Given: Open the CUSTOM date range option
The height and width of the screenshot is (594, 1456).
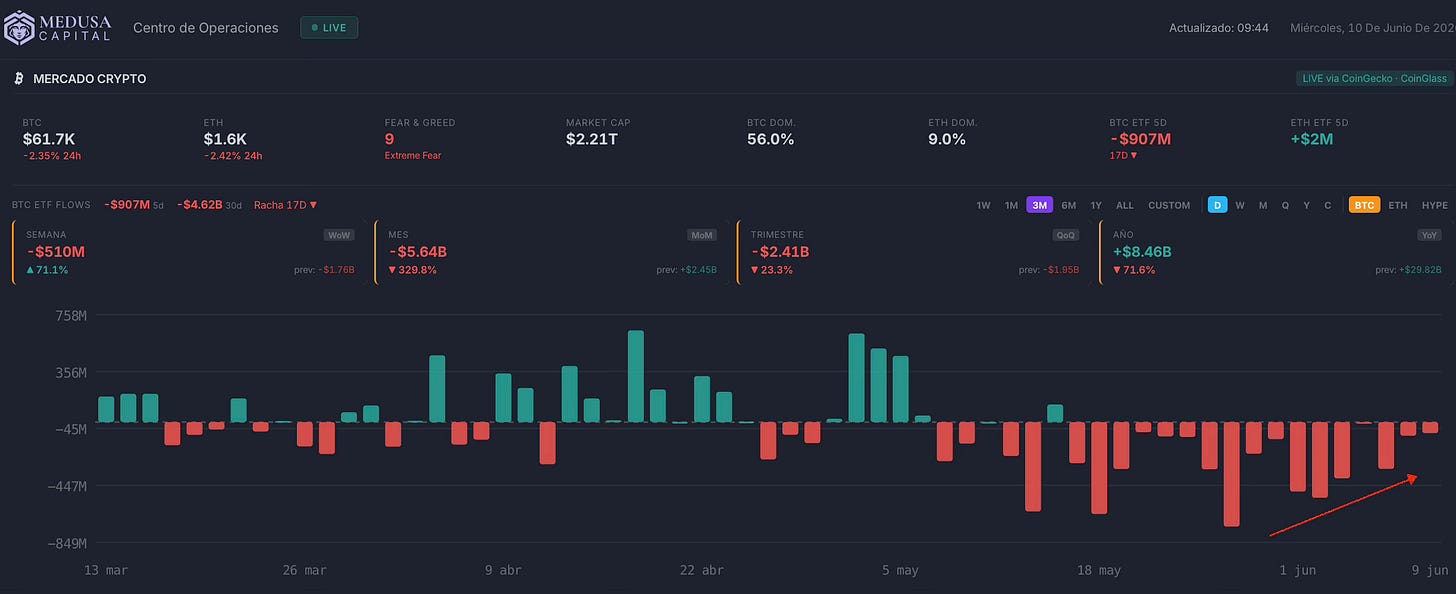Looking at the screenshot, I should point(1169,205).
